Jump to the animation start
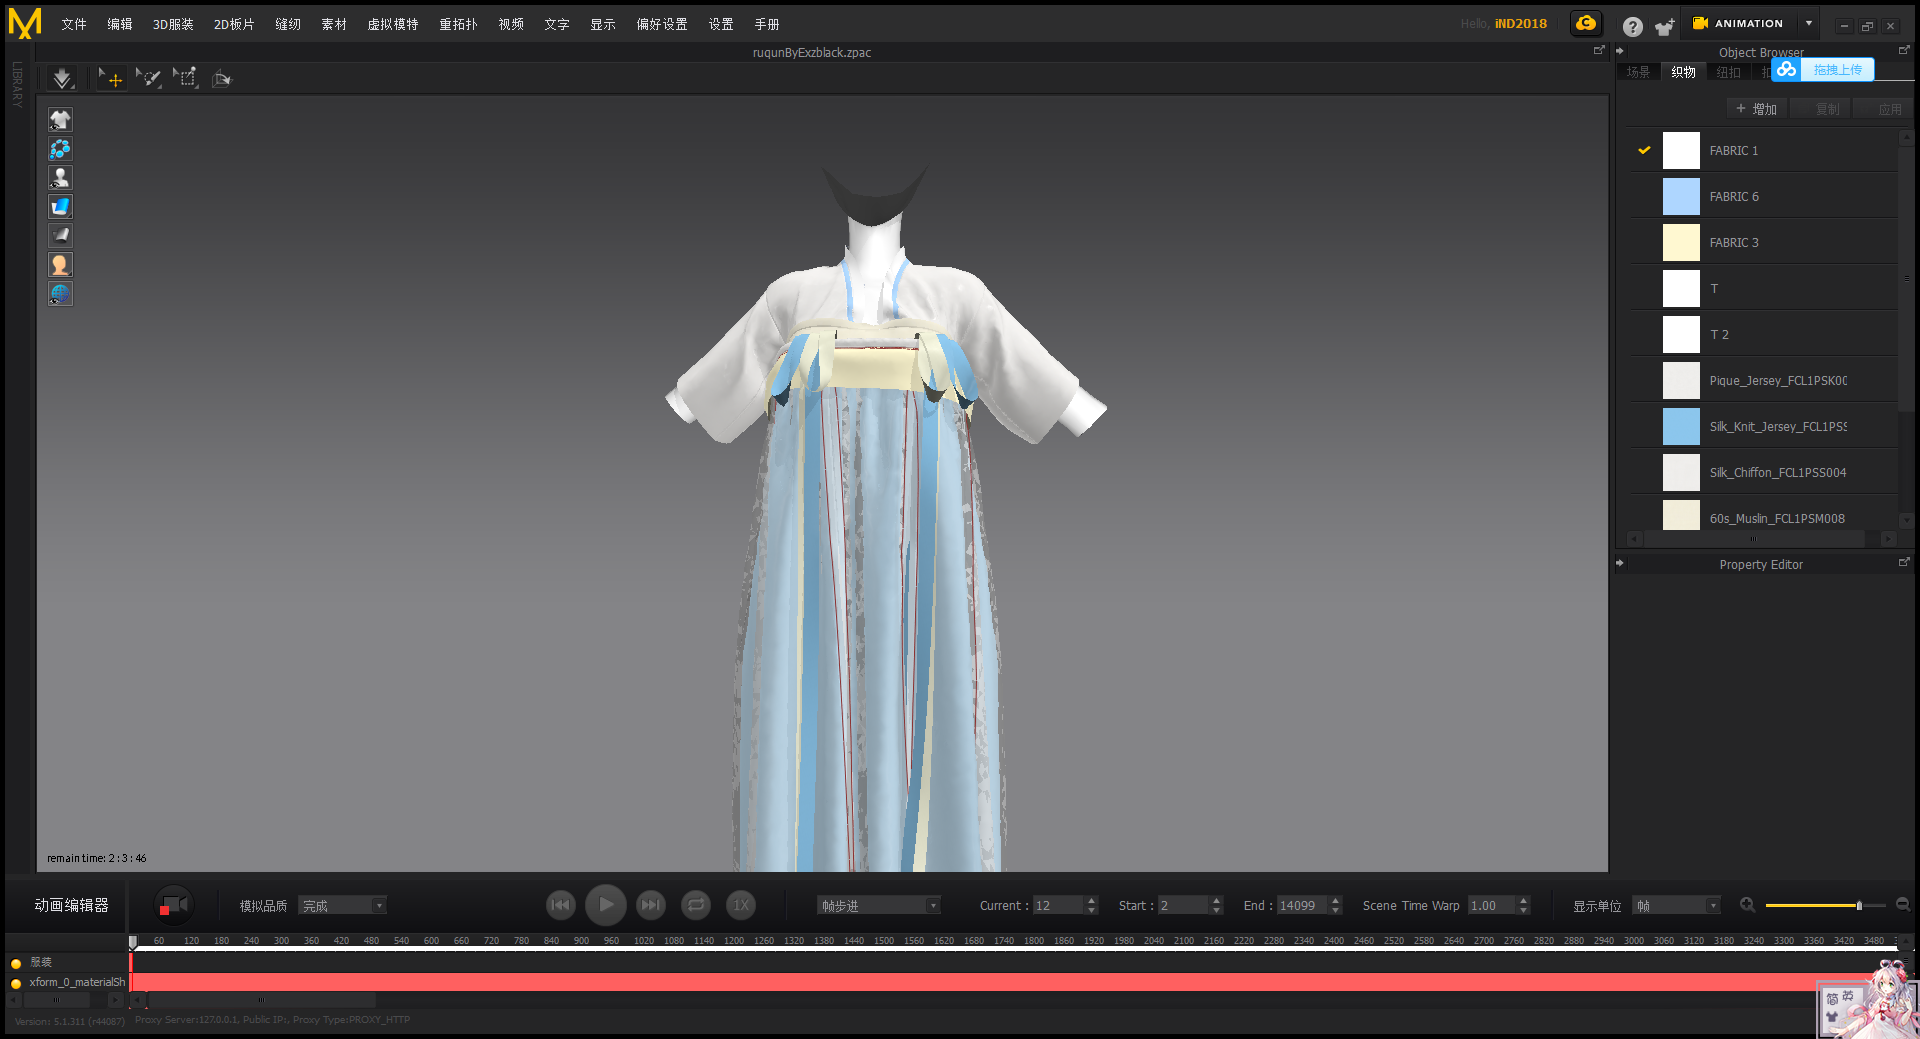The height and width of the screenshot is (1039, 1920). [561, 905]
